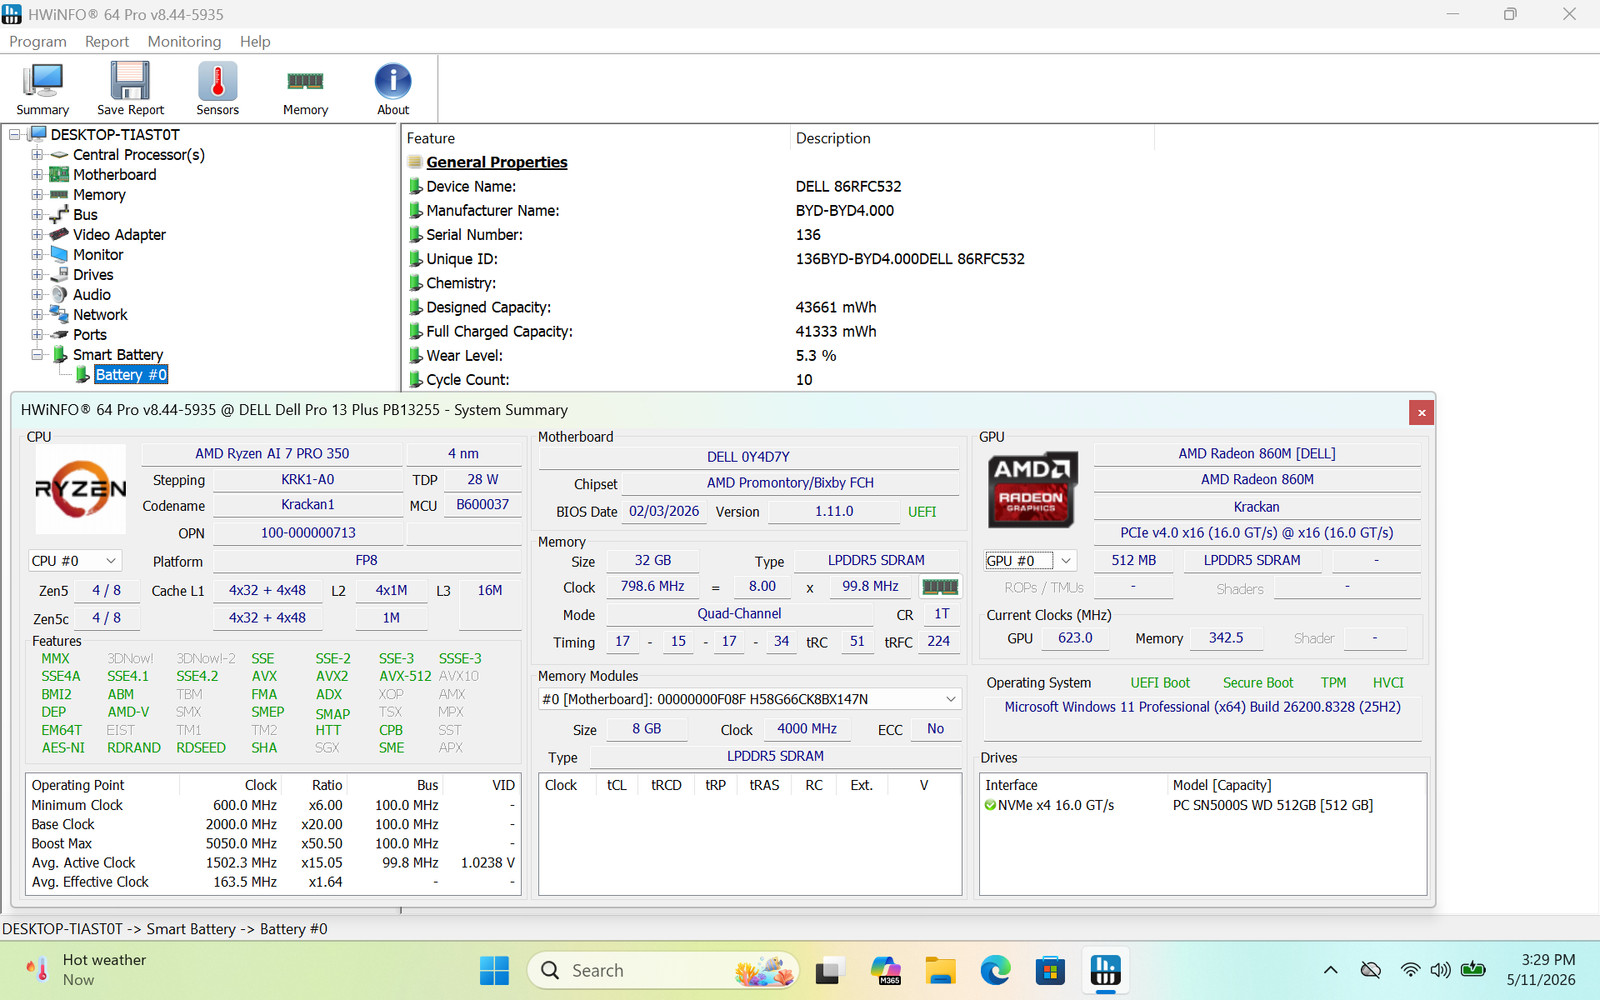Open the Help menu
The width and height of the screenshot is (1600, 1000).
click(255, 41)
